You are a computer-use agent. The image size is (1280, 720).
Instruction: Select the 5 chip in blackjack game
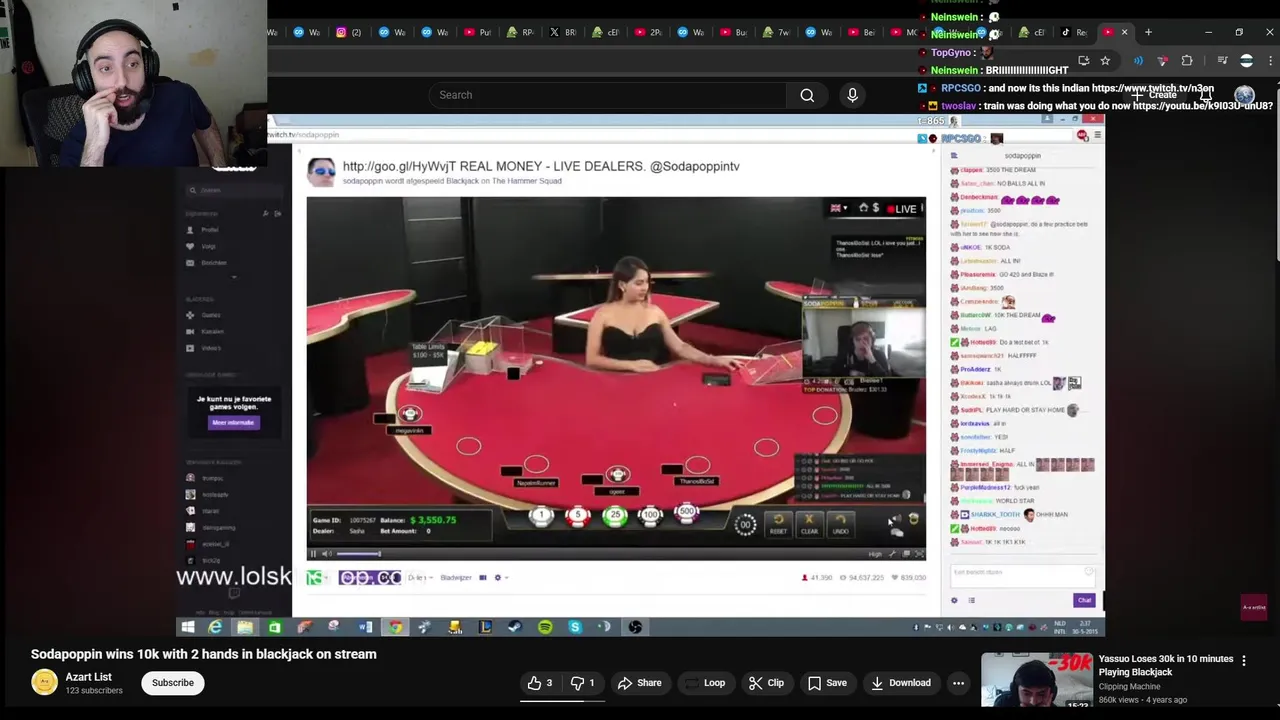point(577,516)
